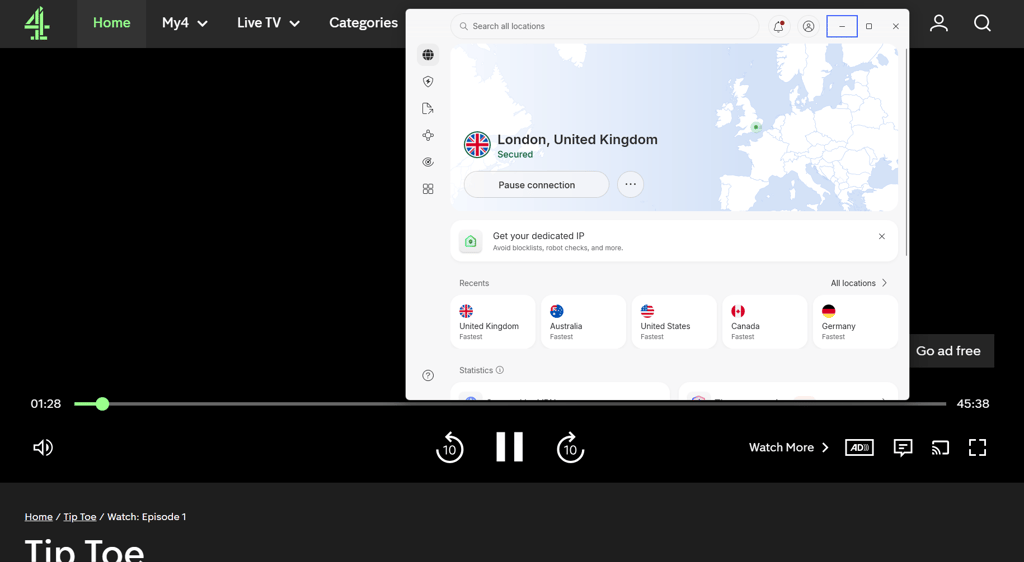Click the Statistics heading text
The image size is (1024, 562).
476,370
